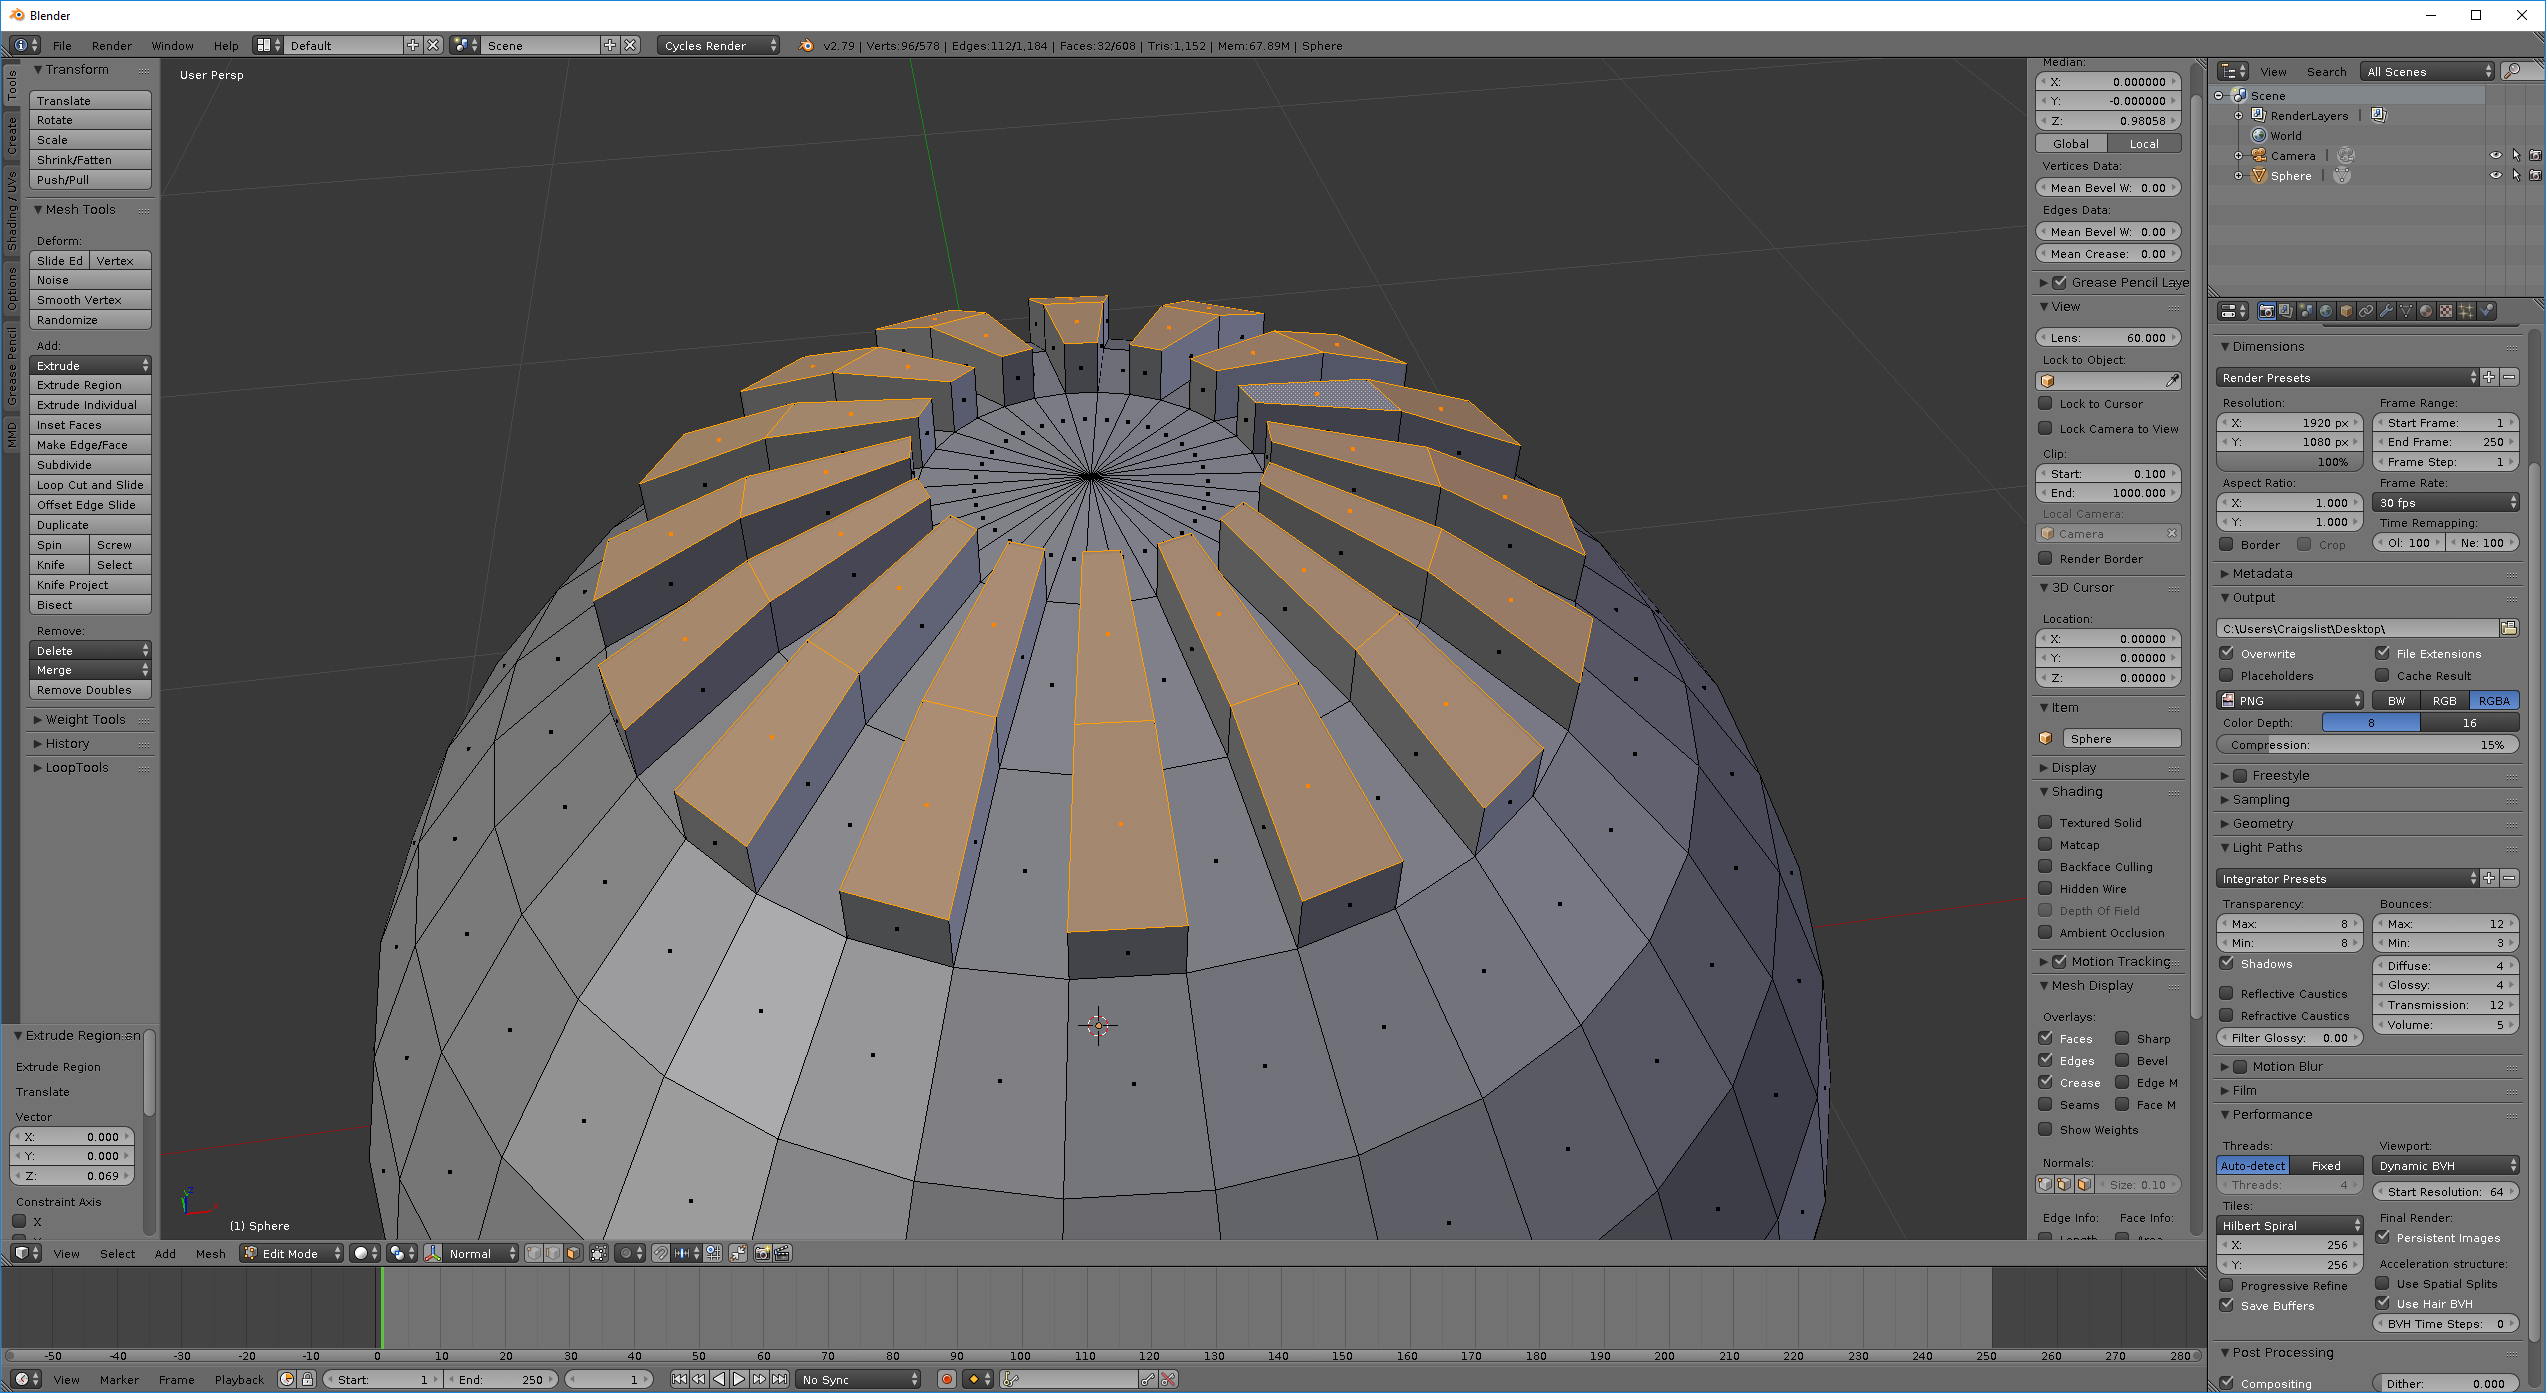Enable Lock Camera to View checkbox

tap(2046, 429)
